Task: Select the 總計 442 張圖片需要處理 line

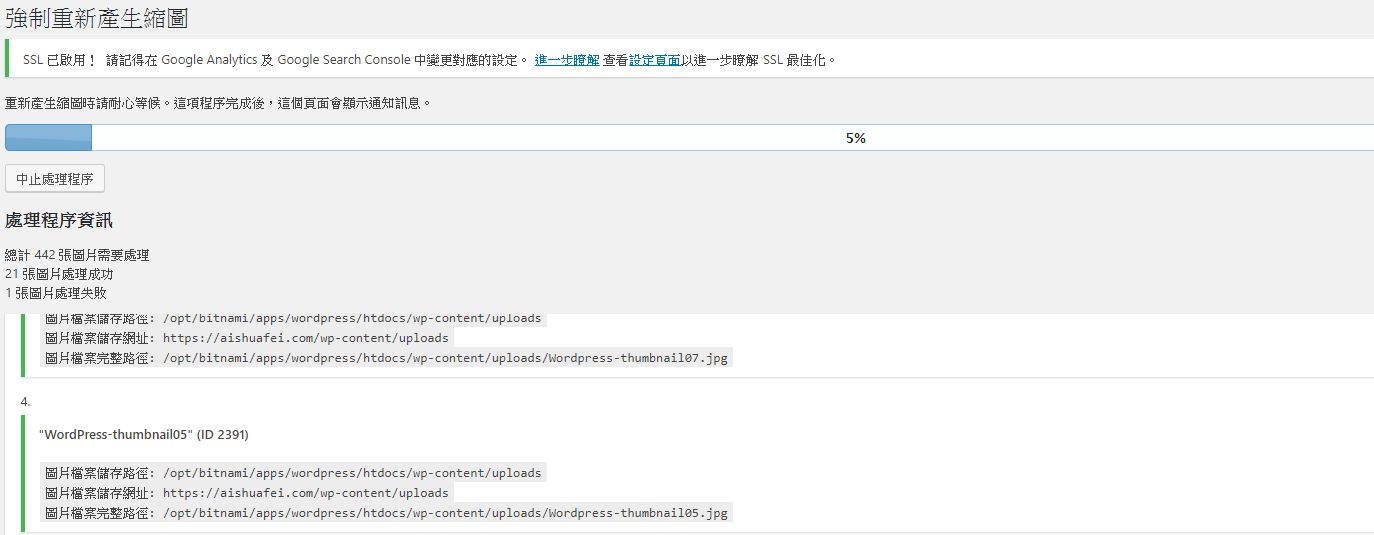Action: click(x=77, y=255)
